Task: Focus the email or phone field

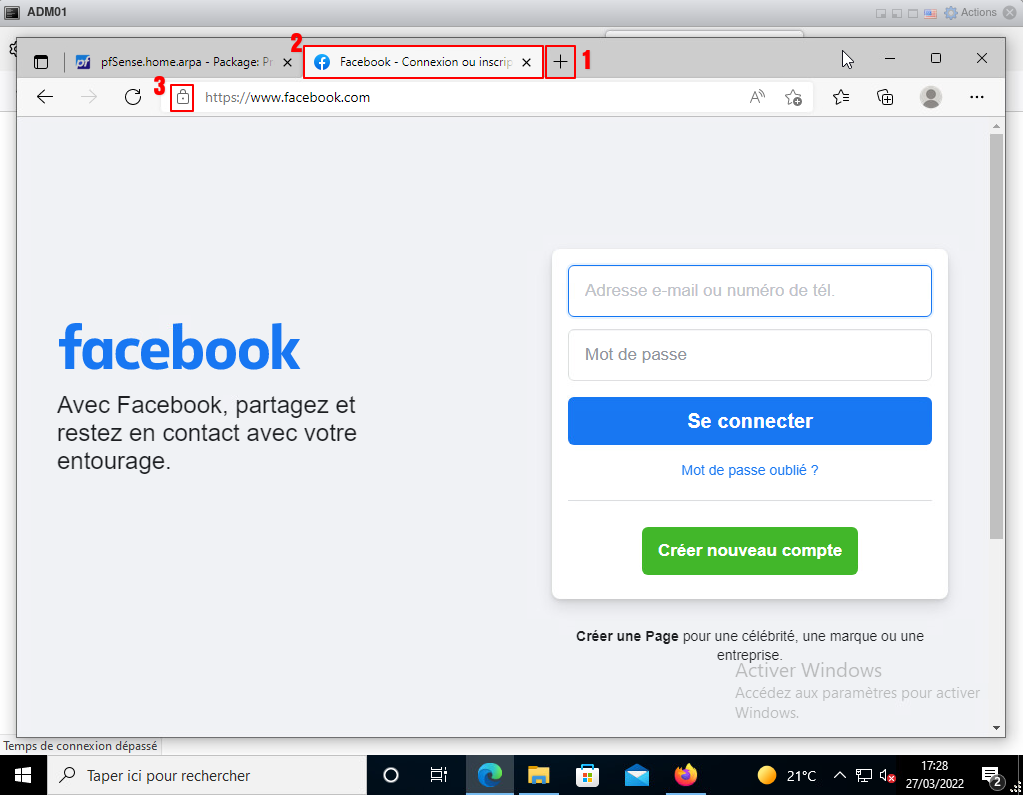Action: 749,291
